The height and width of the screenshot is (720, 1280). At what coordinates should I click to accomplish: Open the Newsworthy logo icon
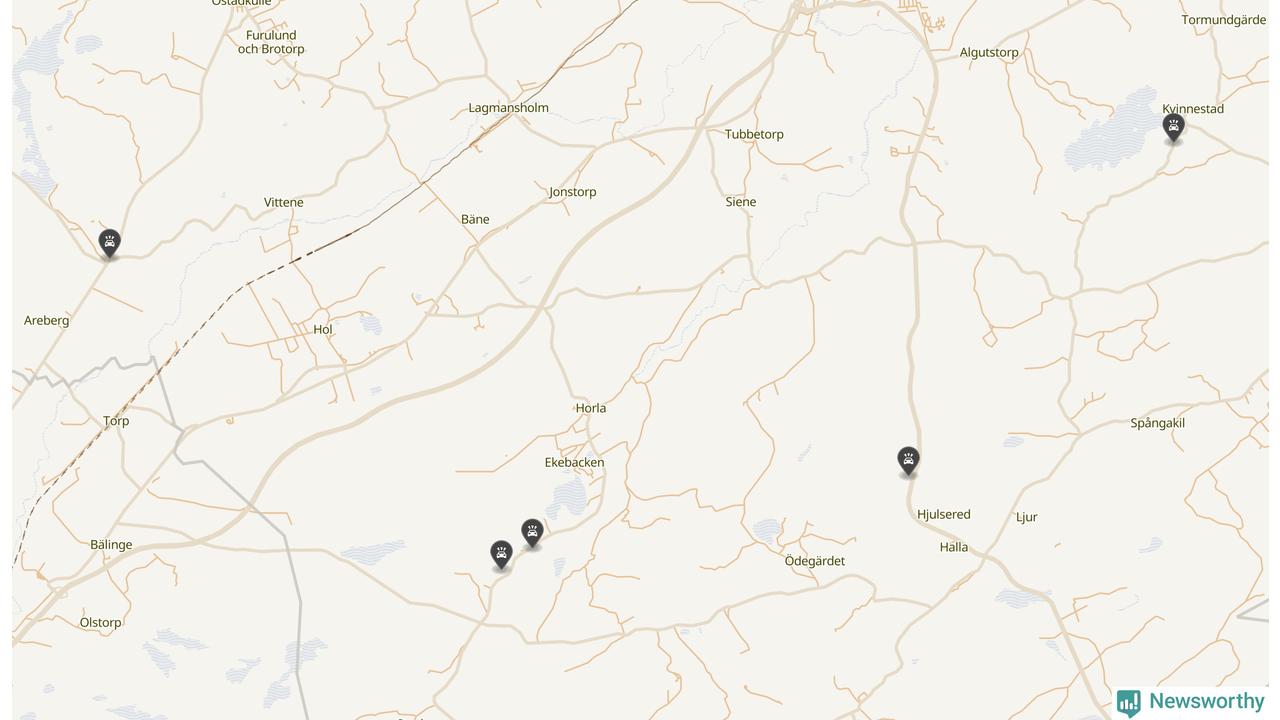1129,703
